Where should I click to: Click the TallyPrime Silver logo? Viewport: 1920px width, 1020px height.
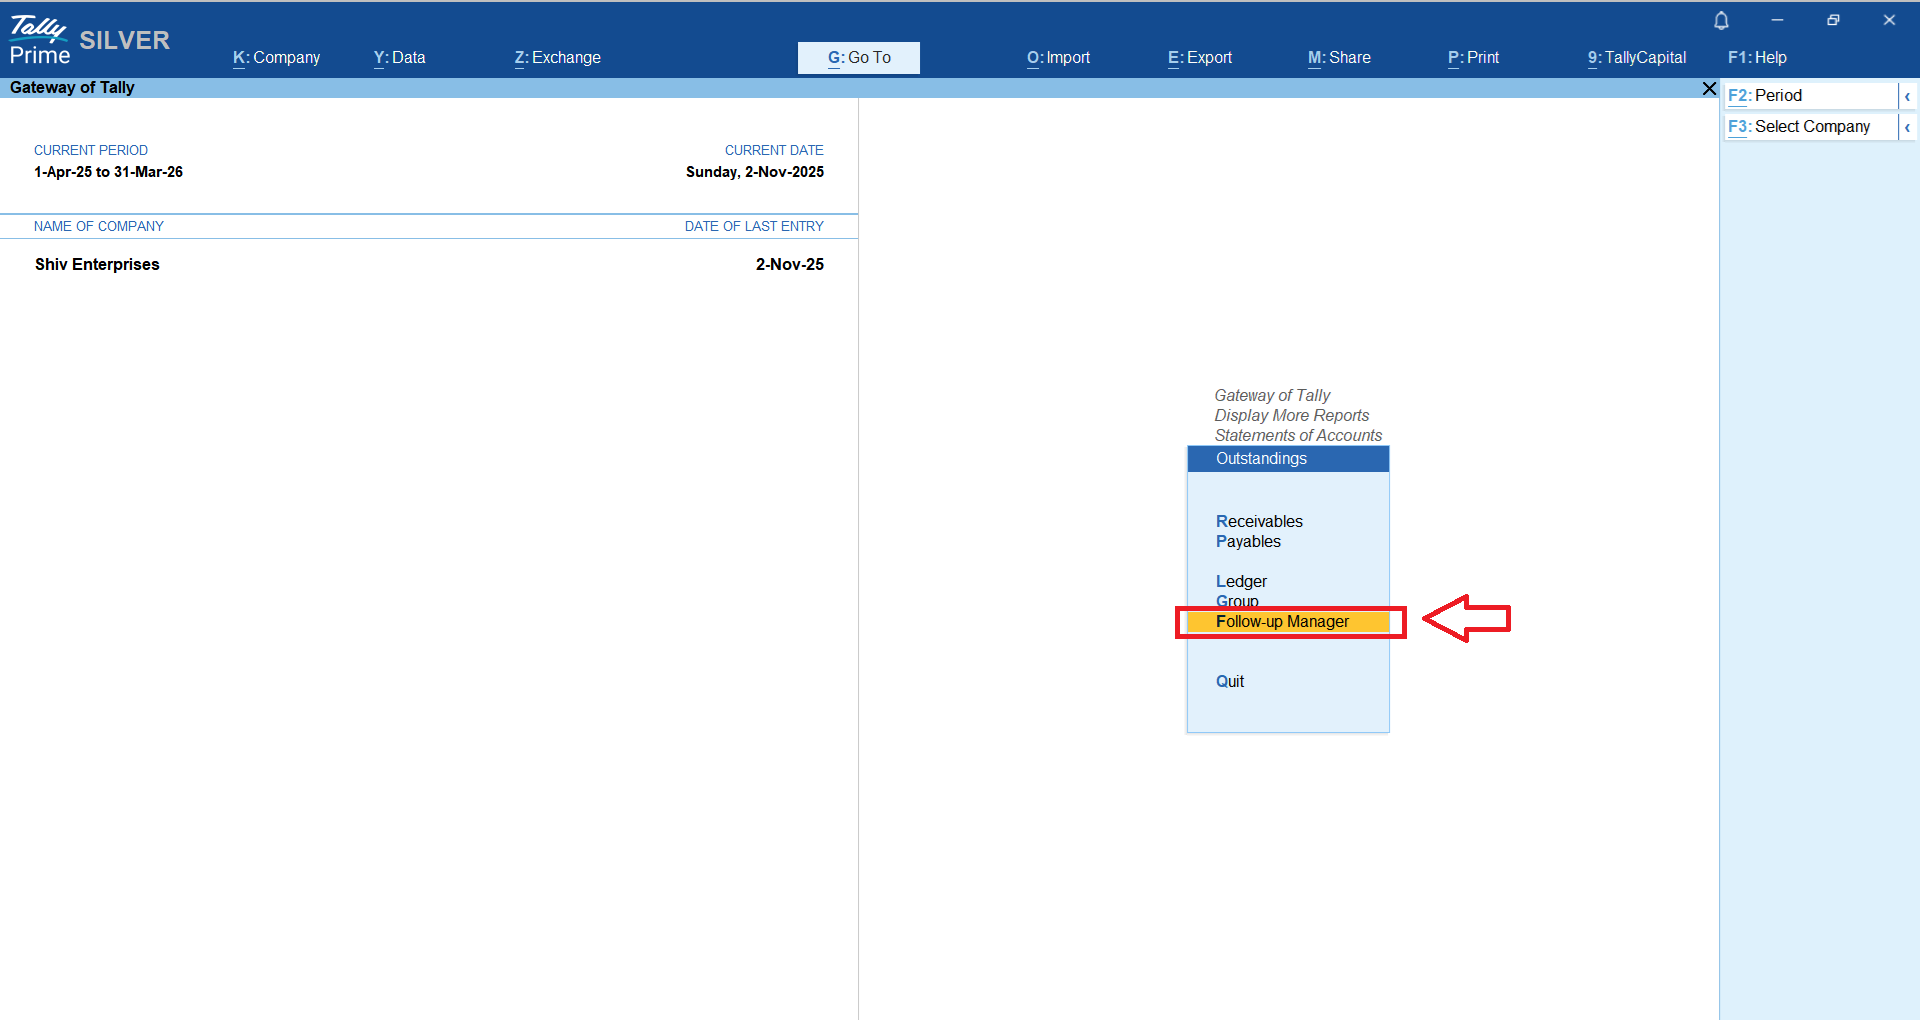pyautogui.click(x=89, y=41)
